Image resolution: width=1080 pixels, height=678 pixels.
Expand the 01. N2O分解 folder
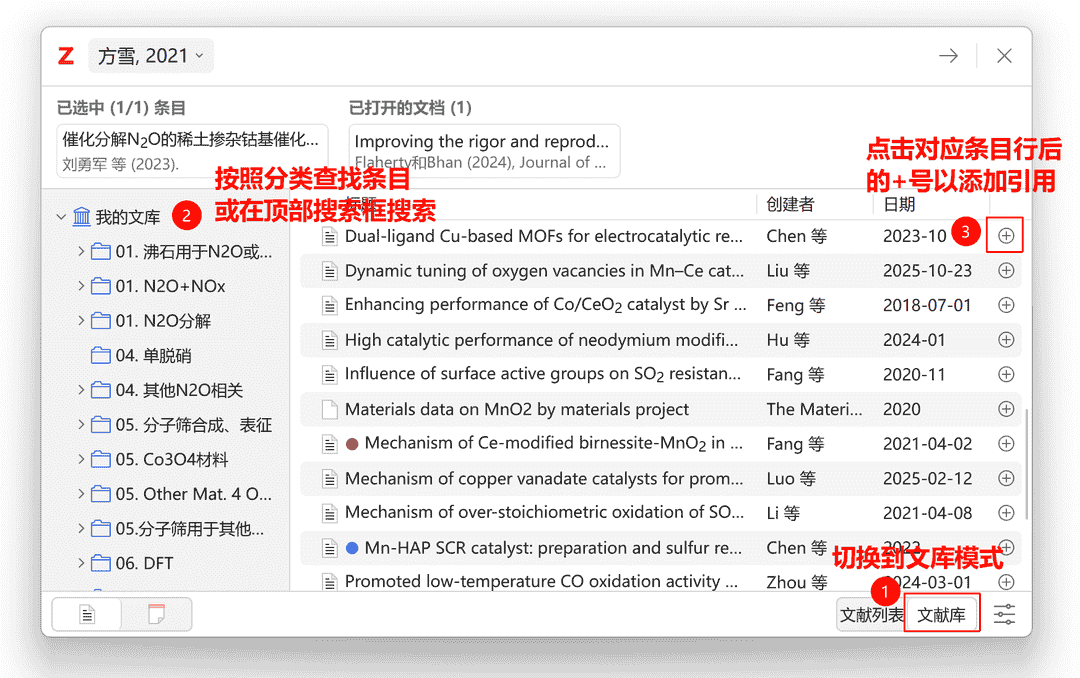(x=81, y=321)
